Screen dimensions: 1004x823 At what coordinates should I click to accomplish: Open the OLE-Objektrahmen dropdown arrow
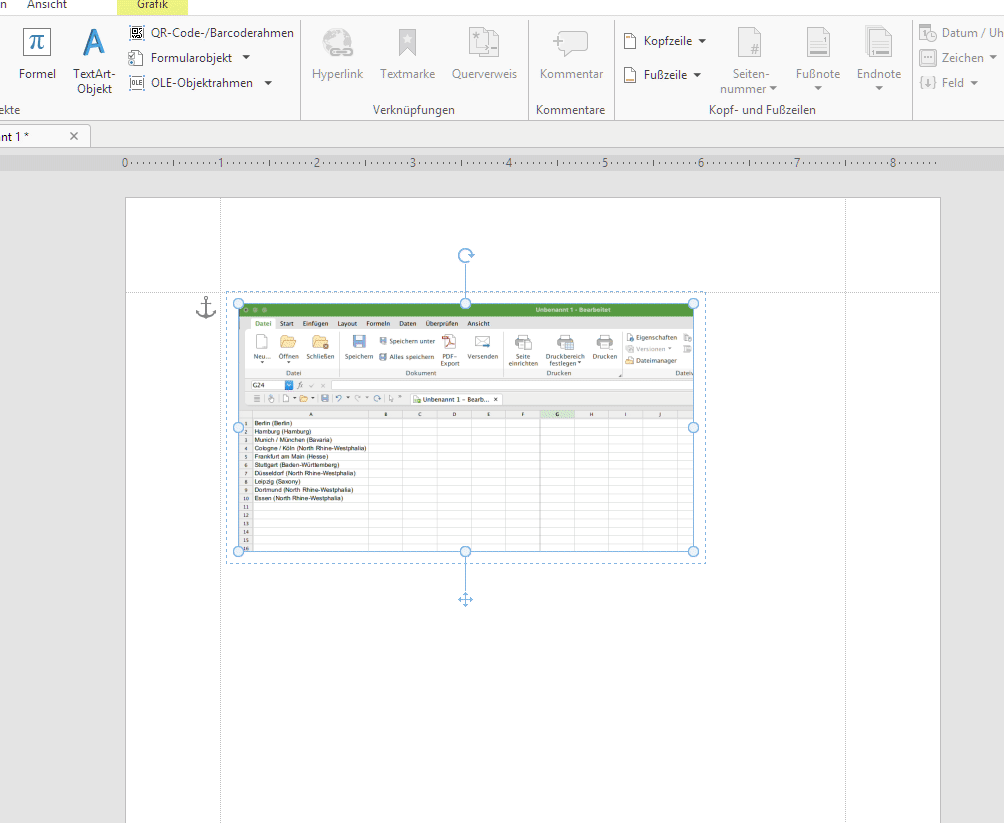(268, 83)
